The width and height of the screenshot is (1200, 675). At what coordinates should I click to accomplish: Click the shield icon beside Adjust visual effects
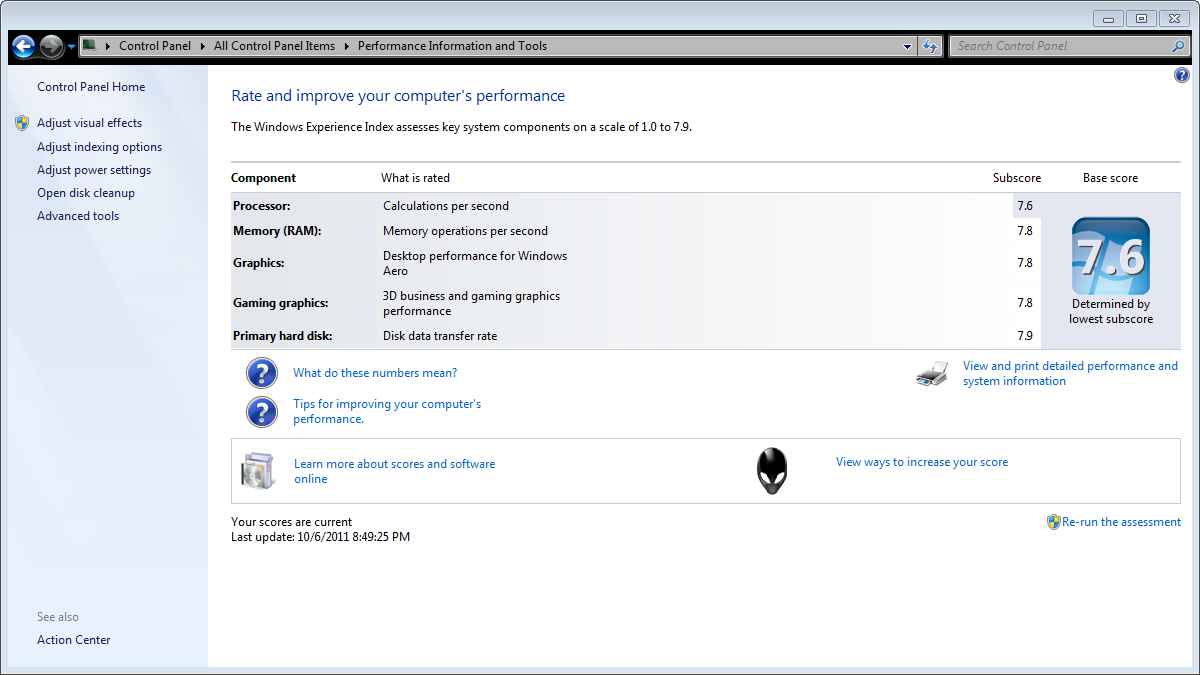[22, 123]
